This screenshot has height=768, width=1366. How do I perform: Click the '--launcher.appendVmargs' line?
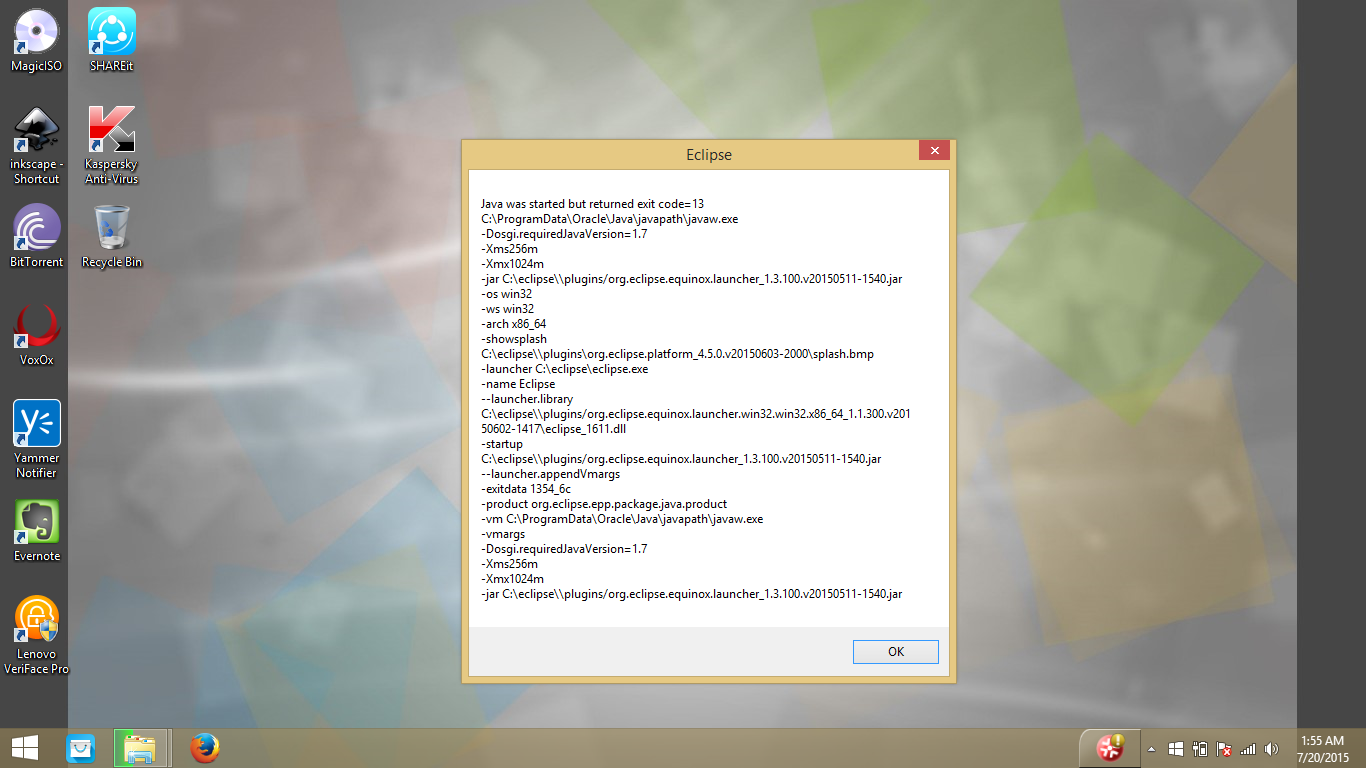550,474
